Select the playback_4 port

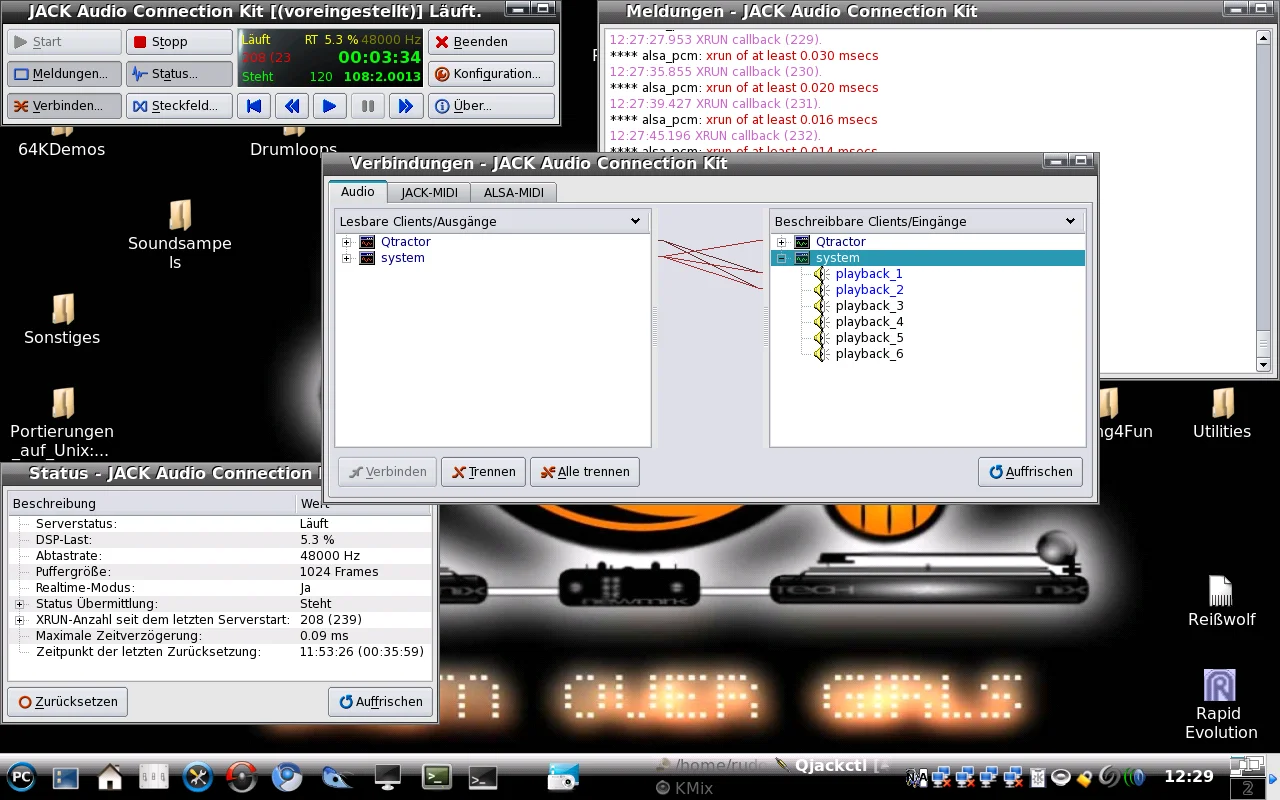(869, 322)
